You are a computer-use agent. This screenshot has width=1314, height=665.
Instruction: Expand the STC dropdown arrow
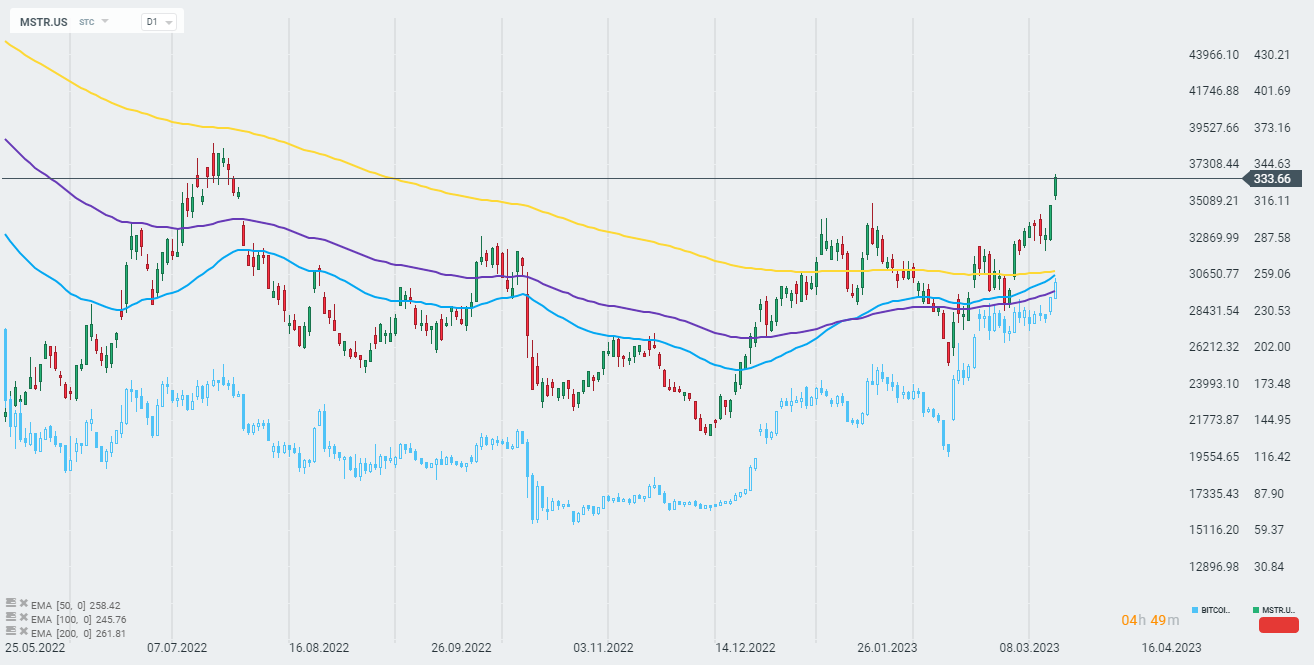105,21
